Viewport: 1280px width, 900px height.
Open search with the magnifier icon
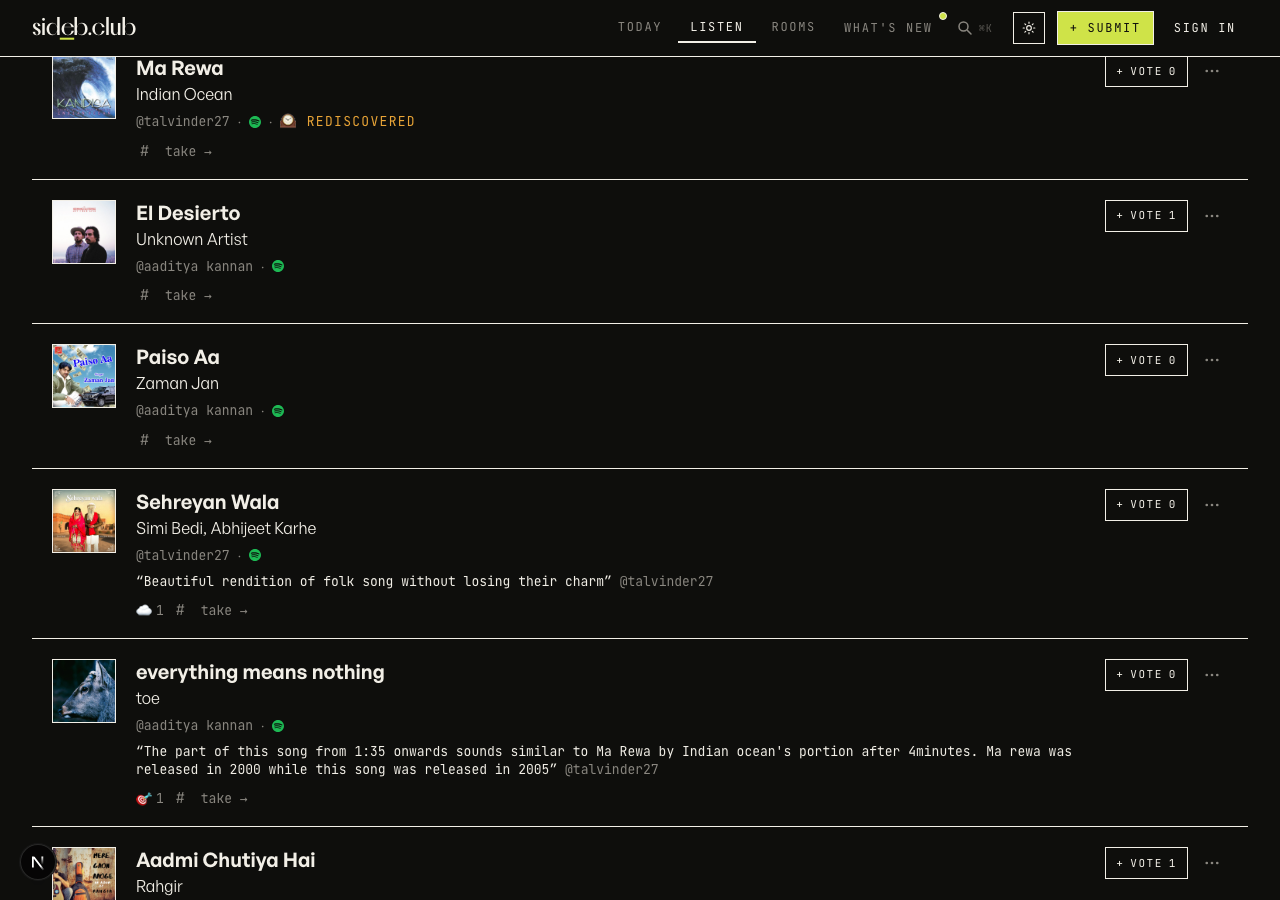(x=965, y=28)
